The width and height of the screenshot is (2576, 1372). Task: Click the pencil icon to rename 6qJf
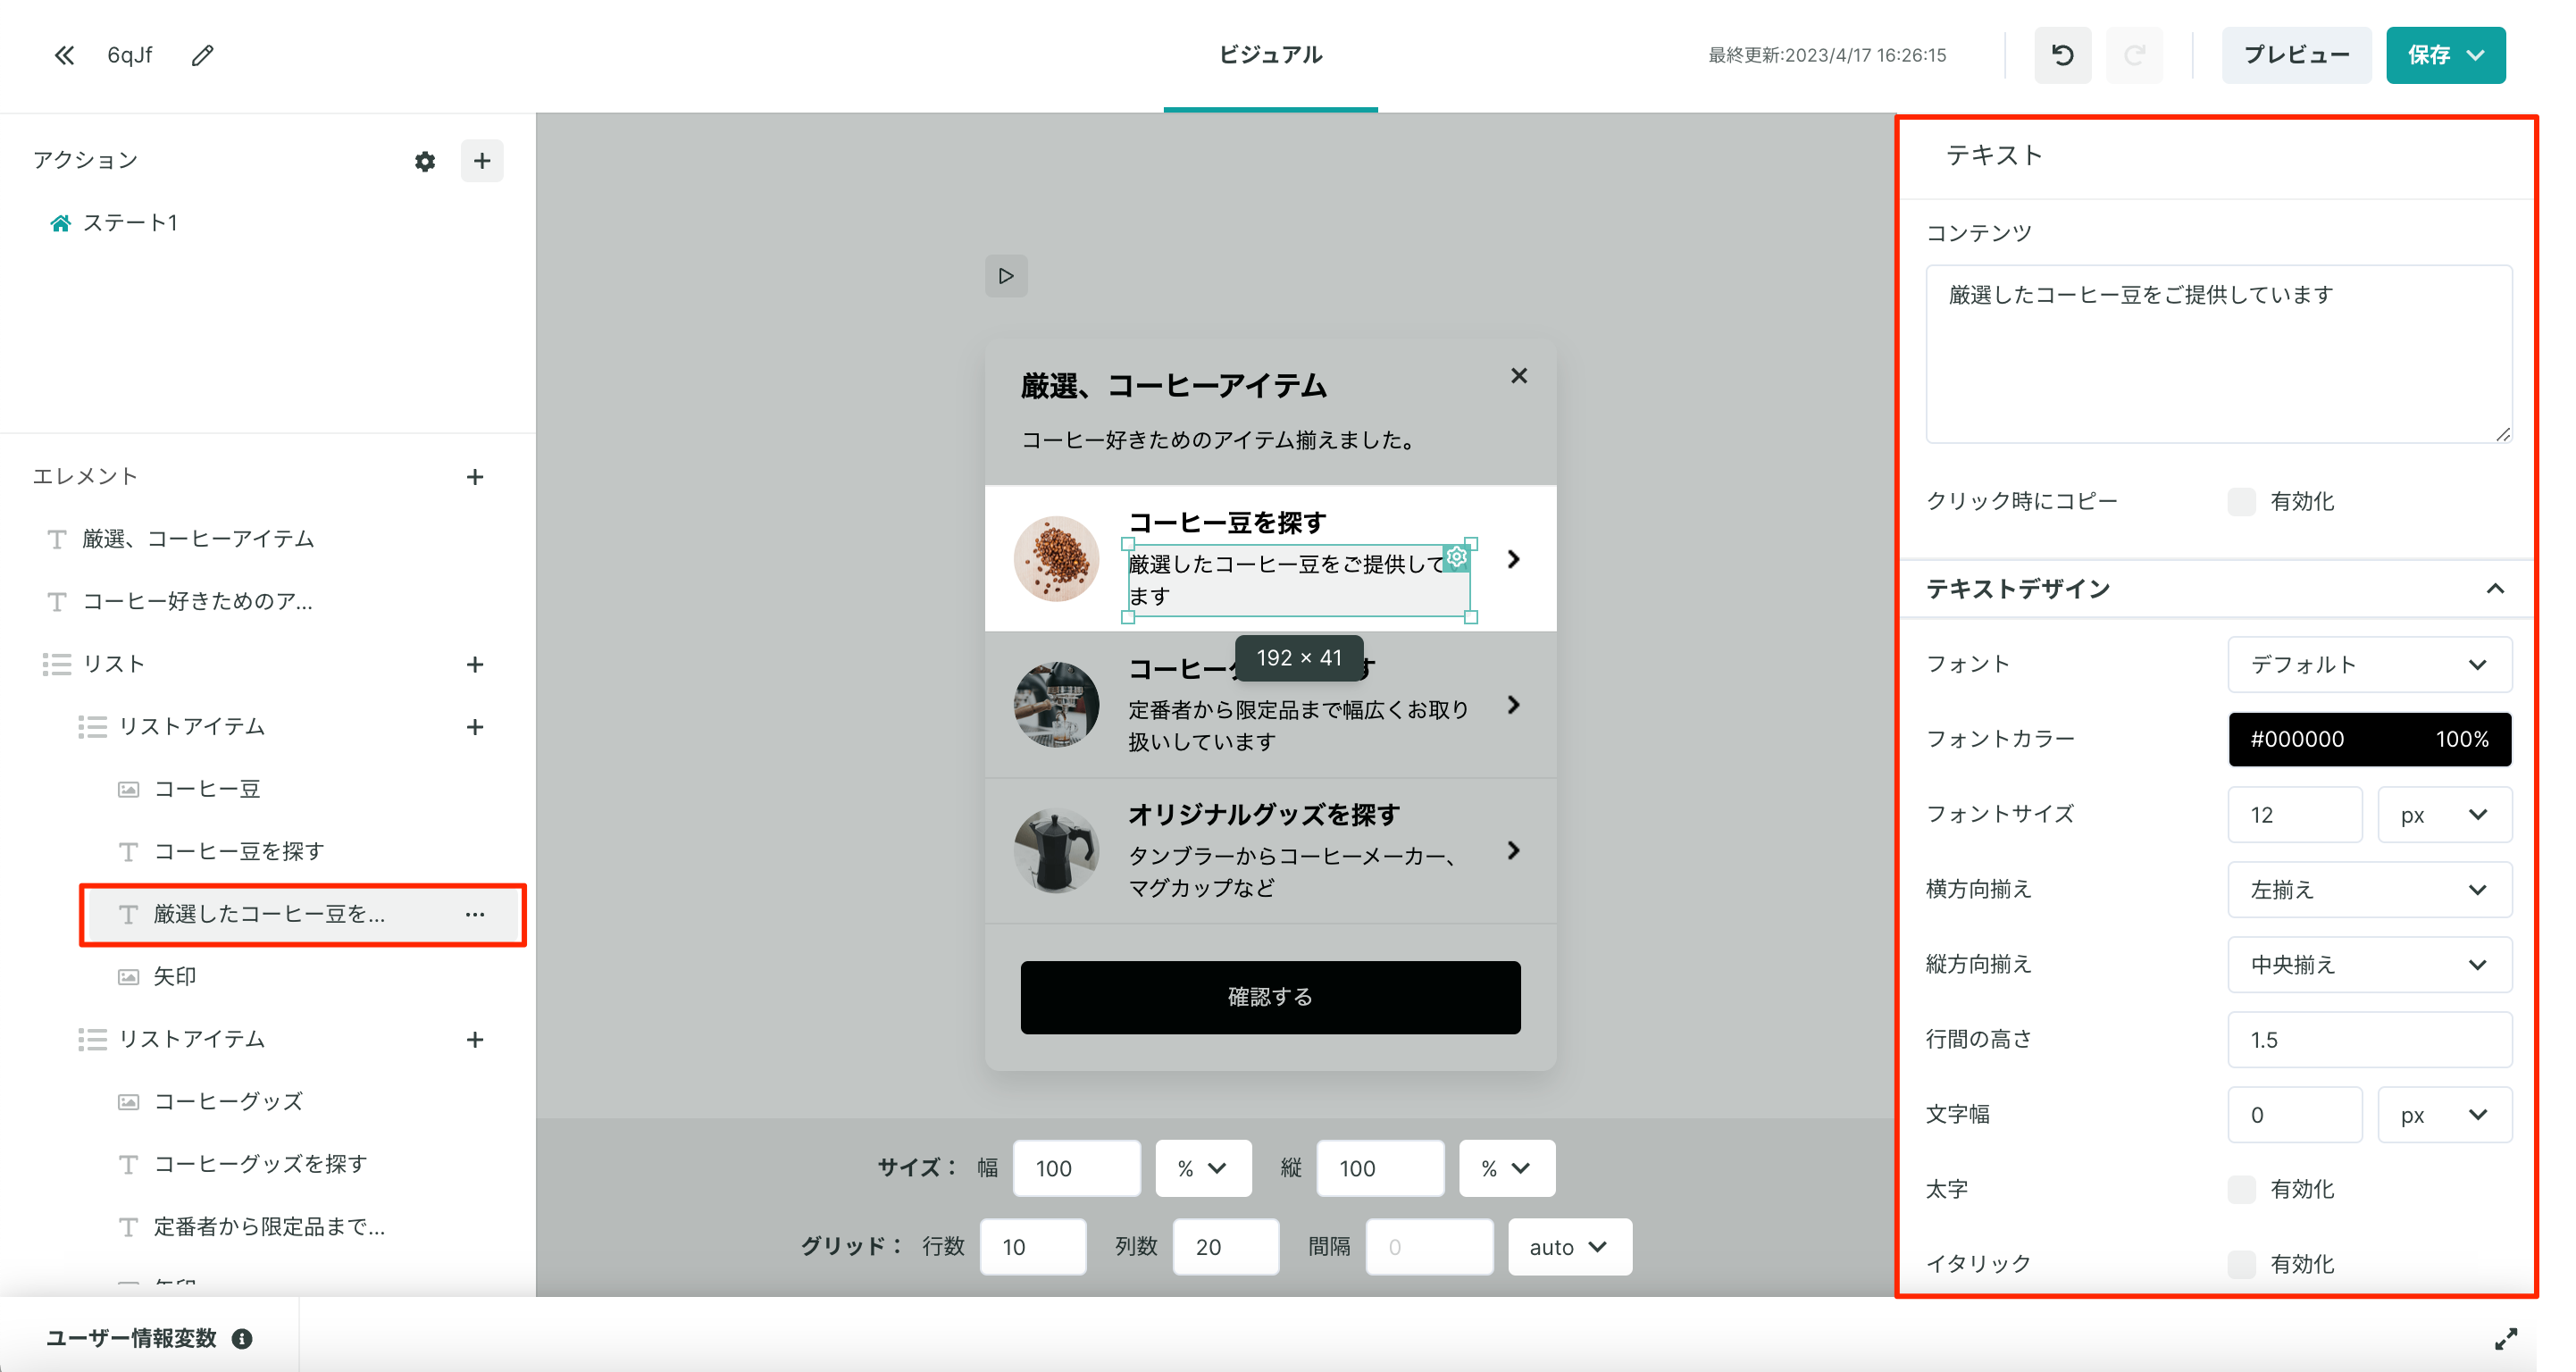[203, 55]
